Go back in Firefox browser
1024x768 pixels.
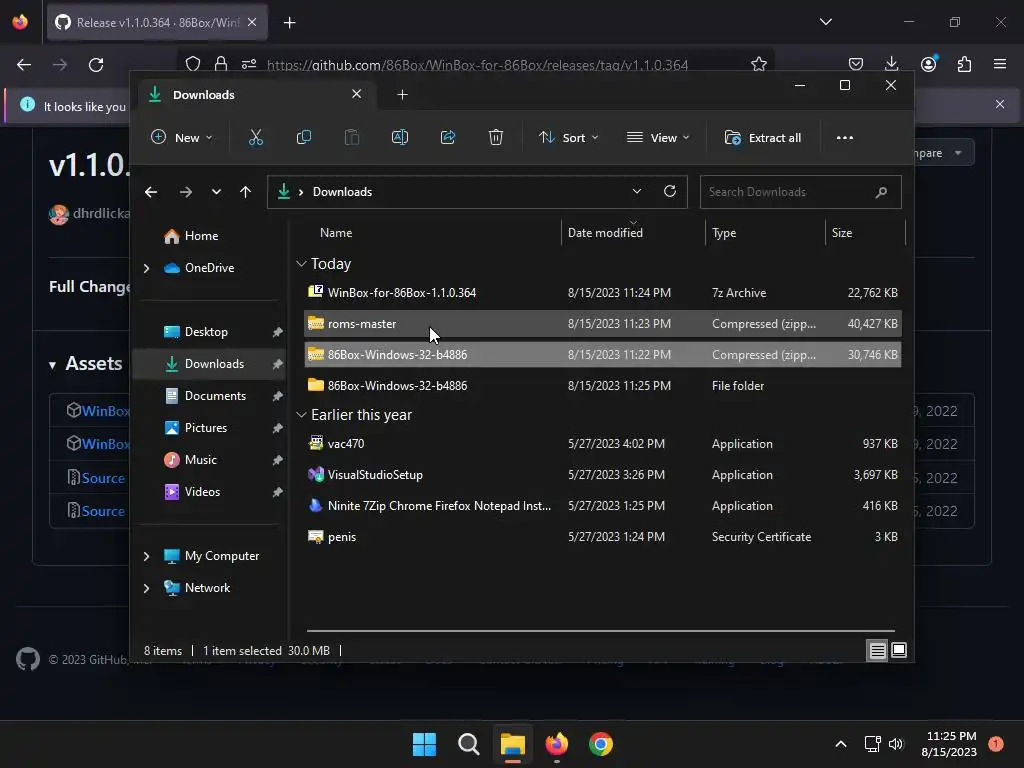point(24,65)
